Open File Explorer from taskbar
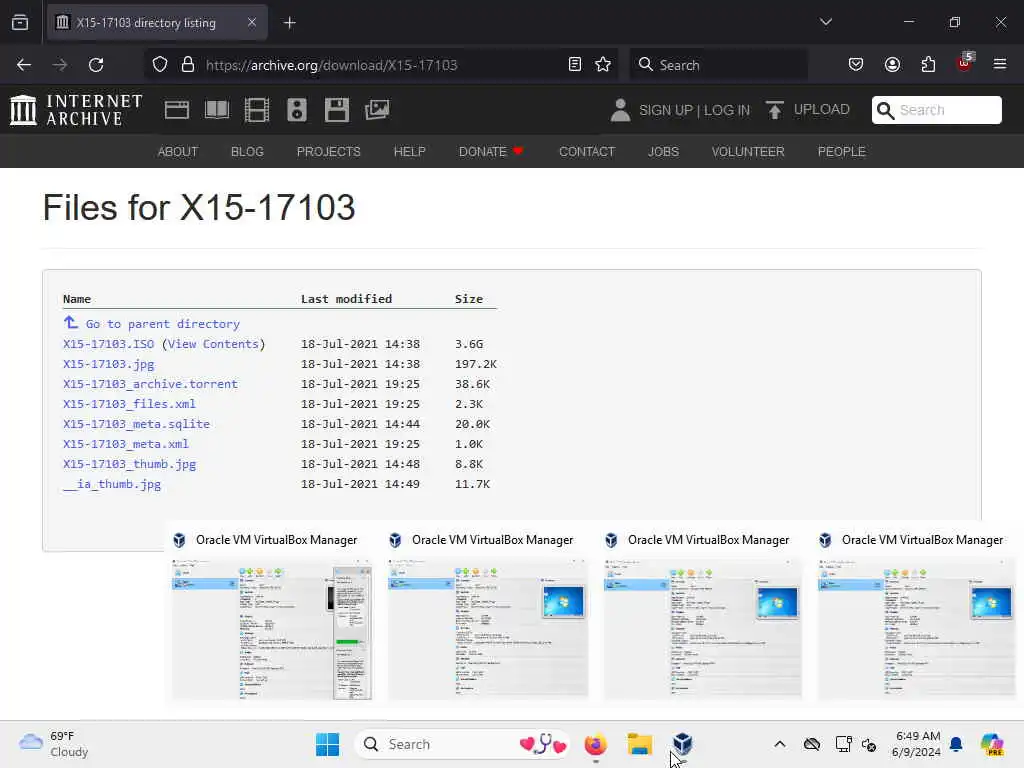This screenshot has height=768, width=1024. coord(639,744)
